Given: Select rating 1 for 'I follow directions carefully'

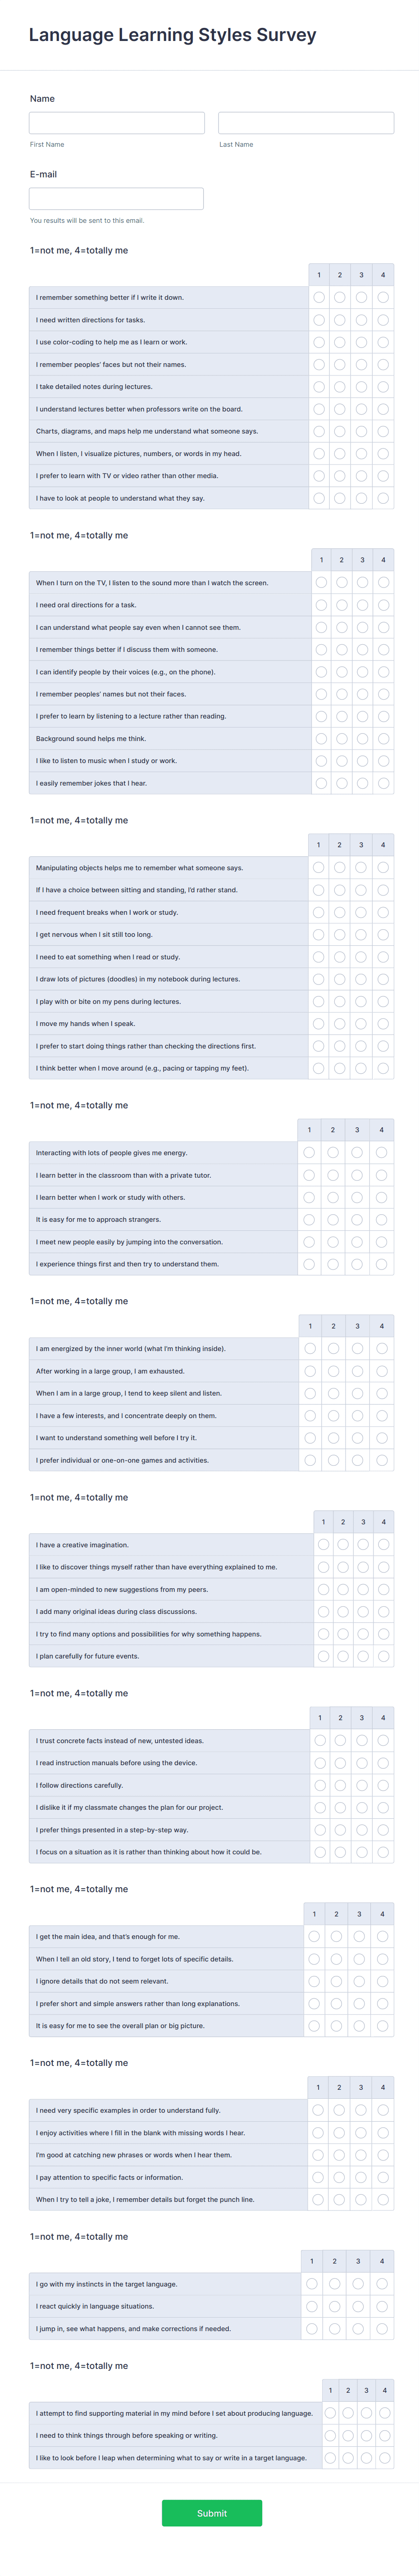Looking at the screenshot, I should (319, 1785).
